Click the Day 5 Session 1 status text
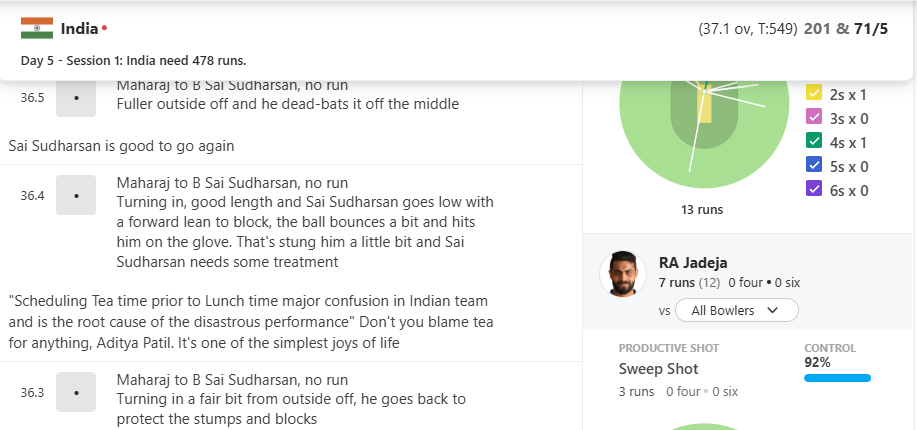 tap(133, 60)
